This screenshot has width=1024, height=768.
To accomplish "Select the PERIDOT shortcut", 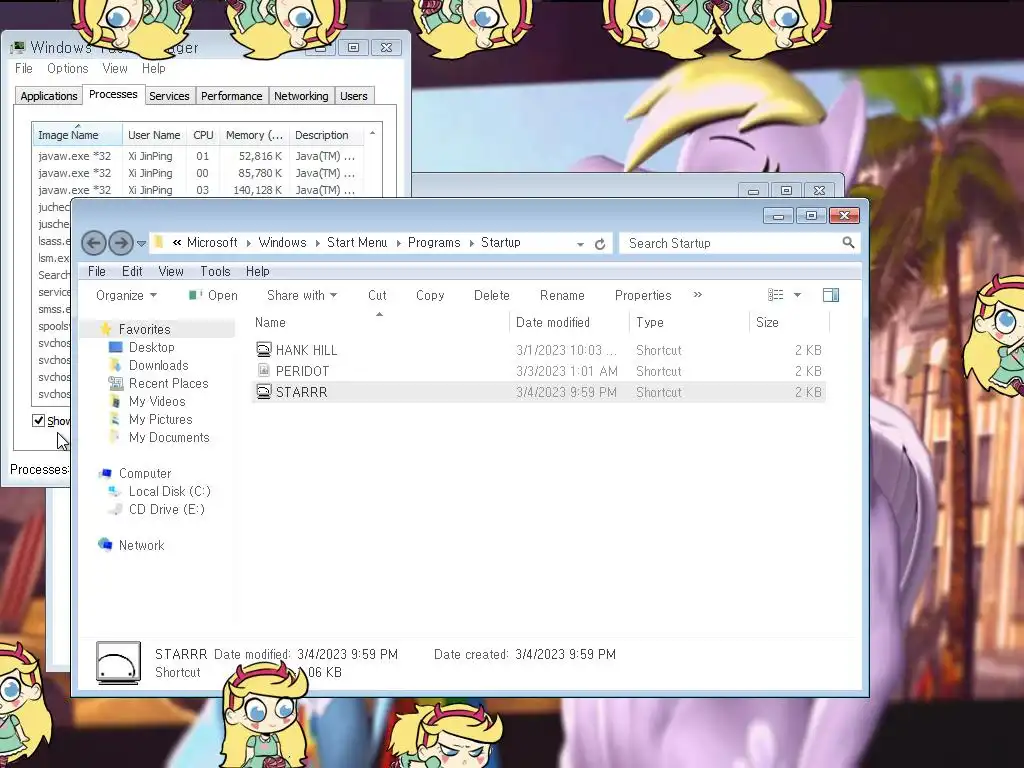I will [x=539, y=371].
